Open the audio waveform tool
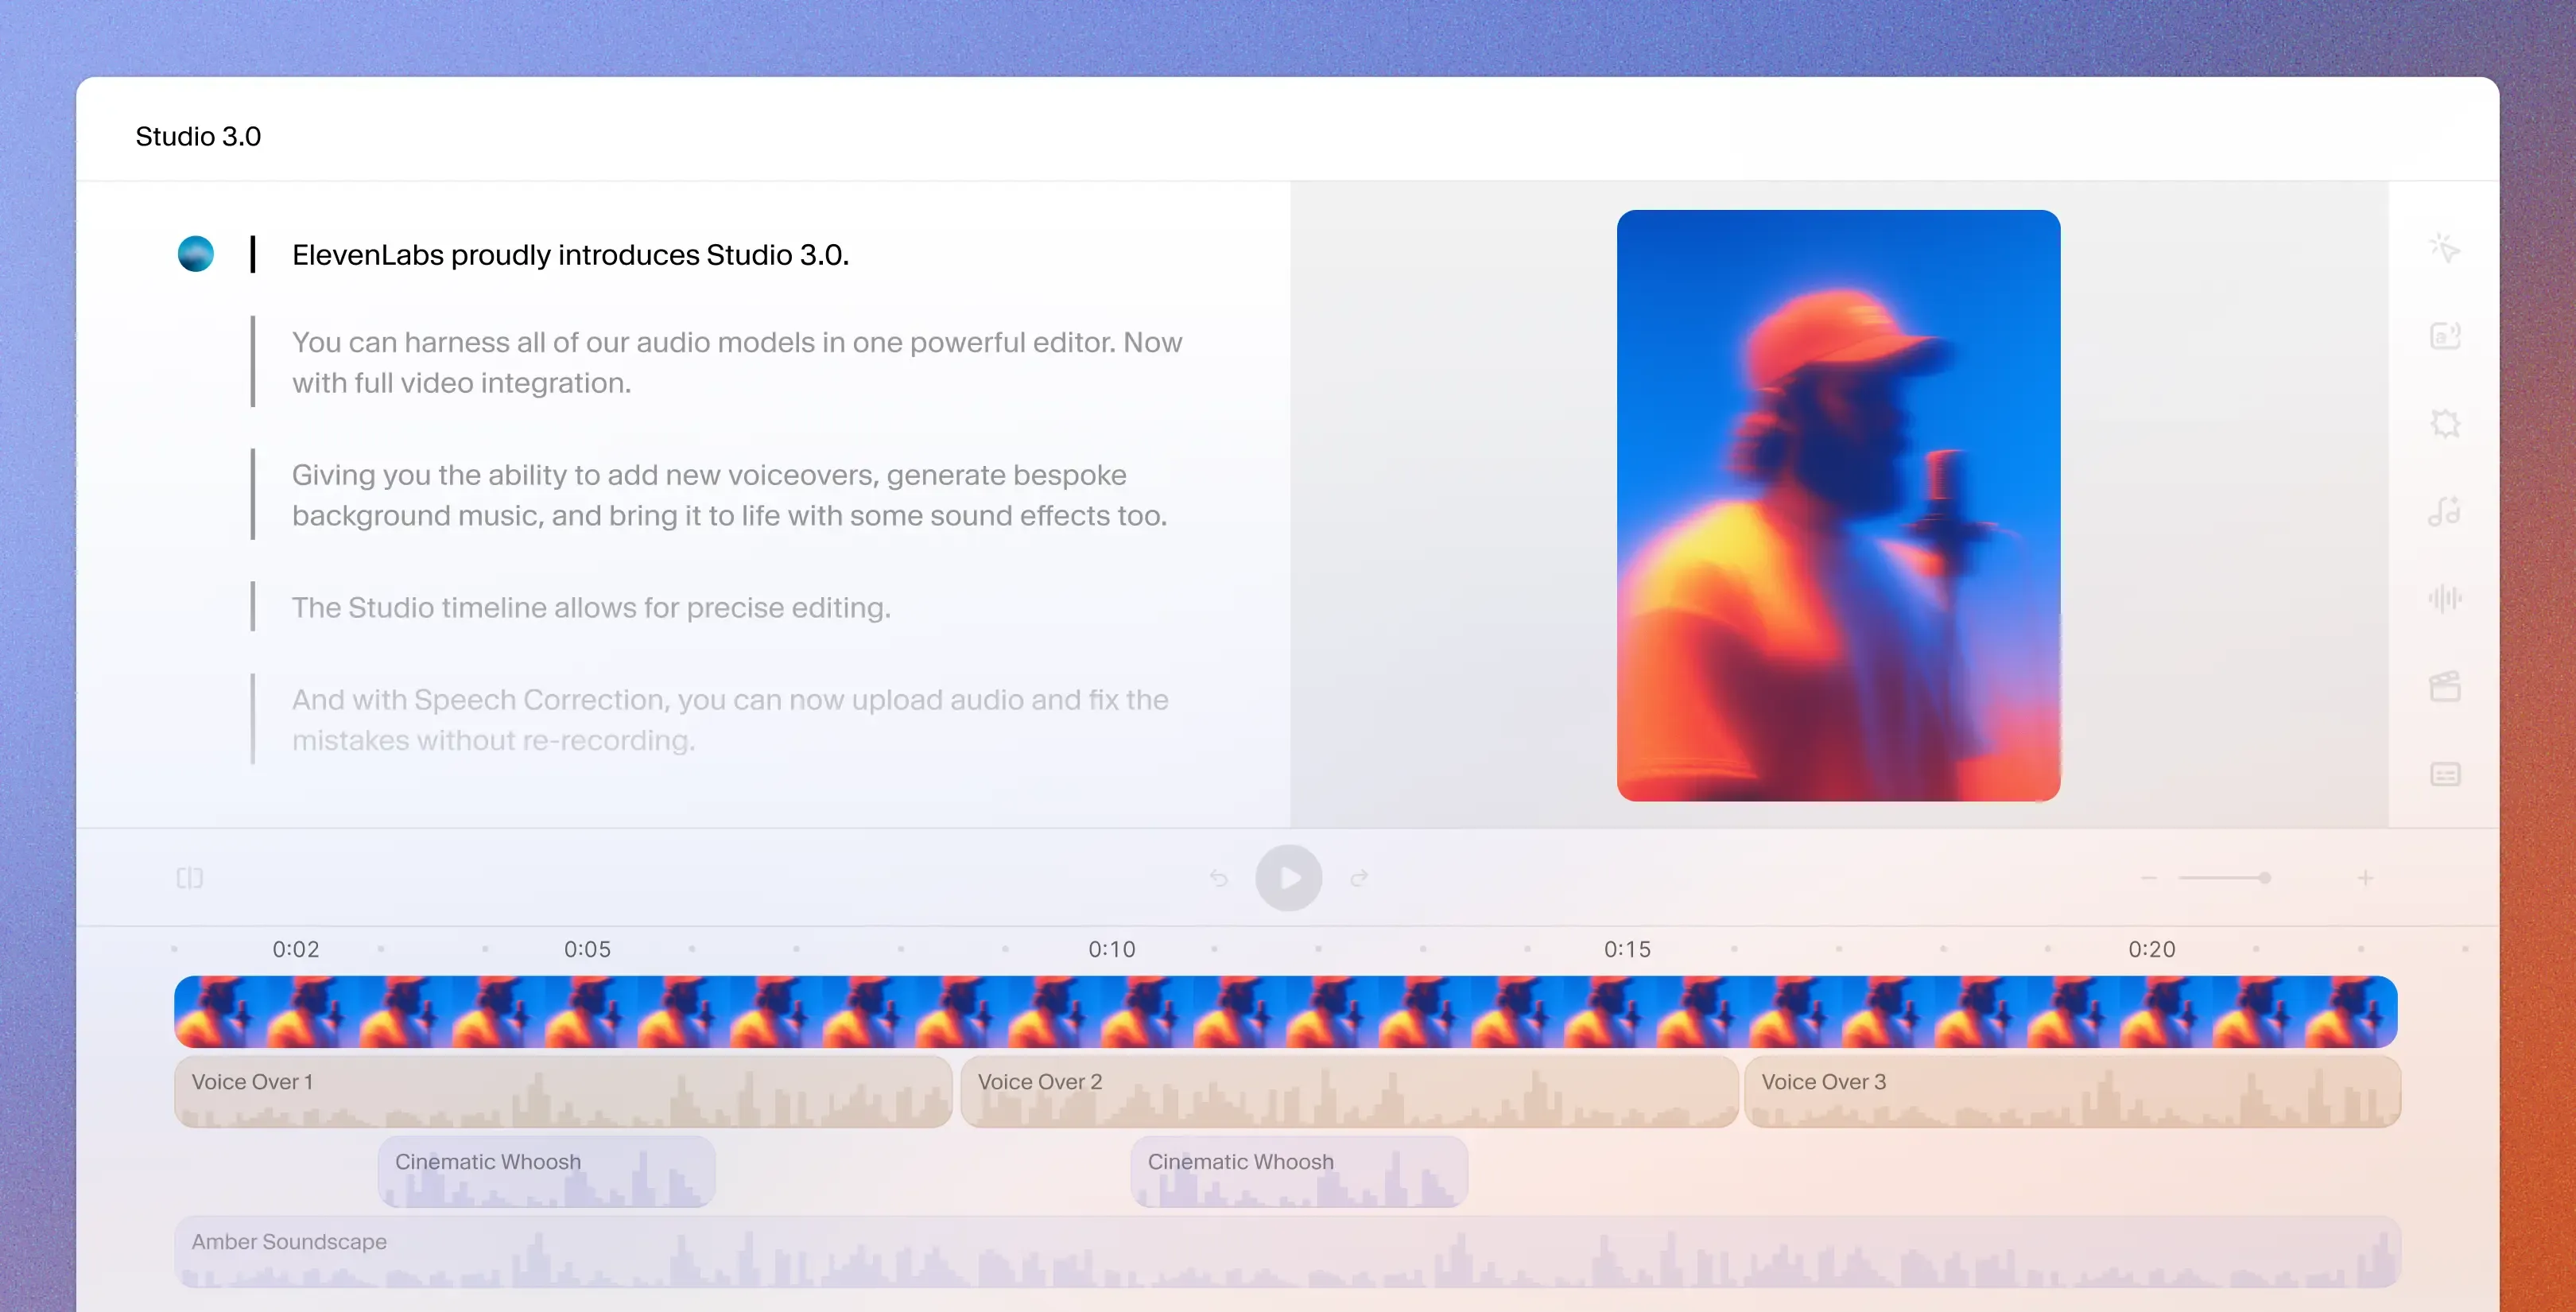 pyautogui.click(x=2445, y=598)
